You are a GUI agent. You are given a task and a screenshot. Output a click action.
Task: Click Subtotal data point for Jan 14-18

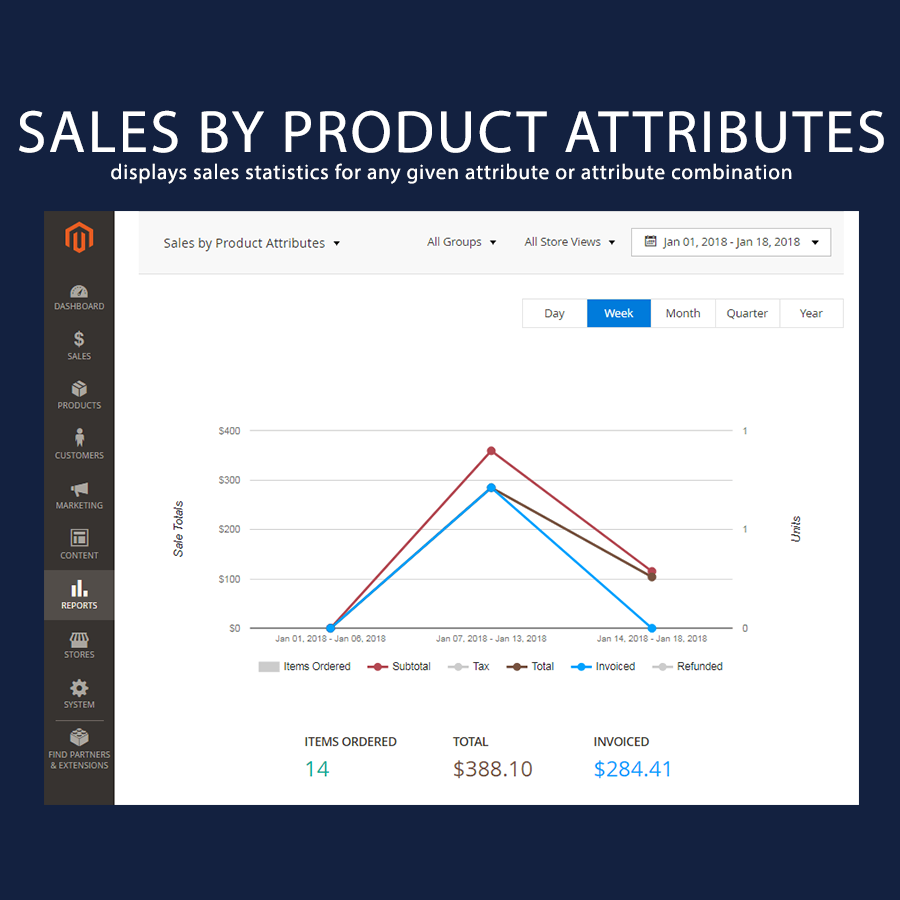(x=652, y=571)
